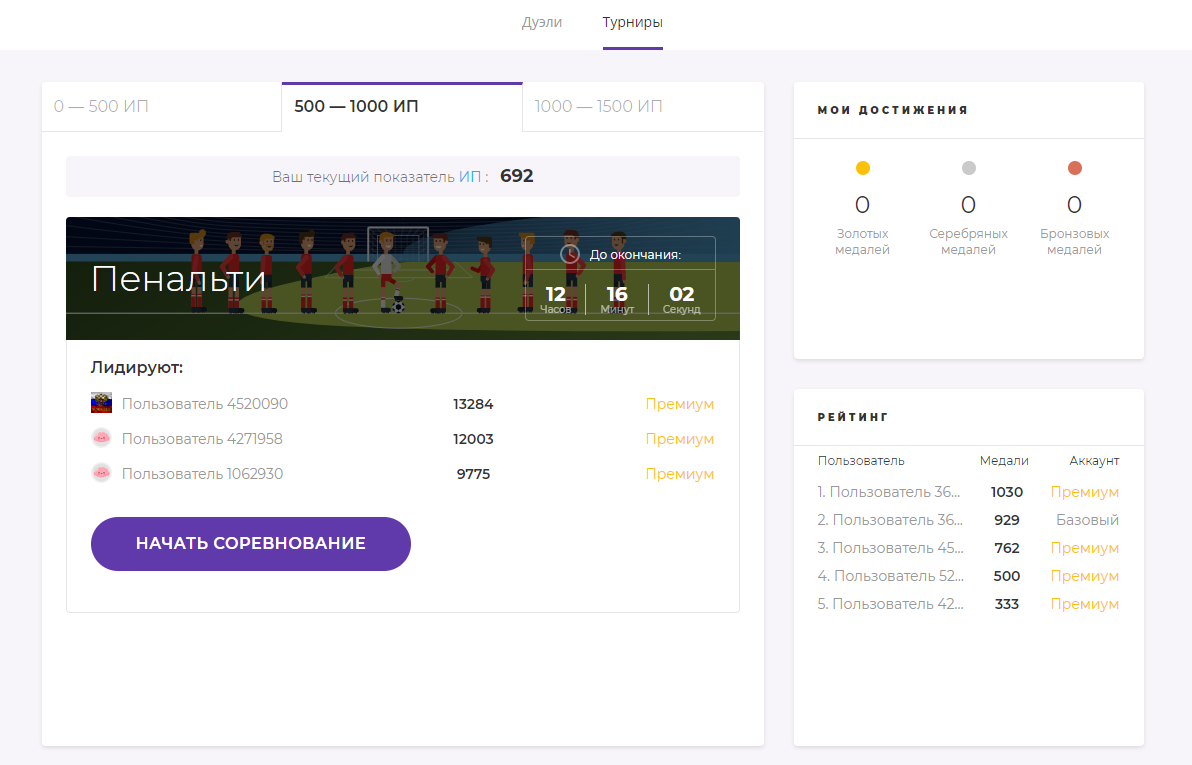Click the gold medal circle icon

click(862, 168)
